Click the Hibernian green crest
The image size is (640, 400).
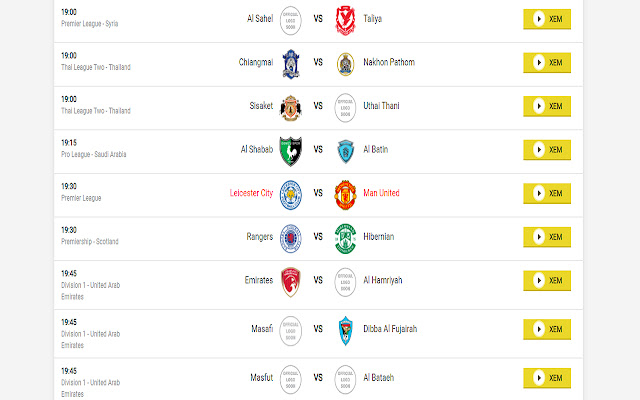(x=346, y=236)
